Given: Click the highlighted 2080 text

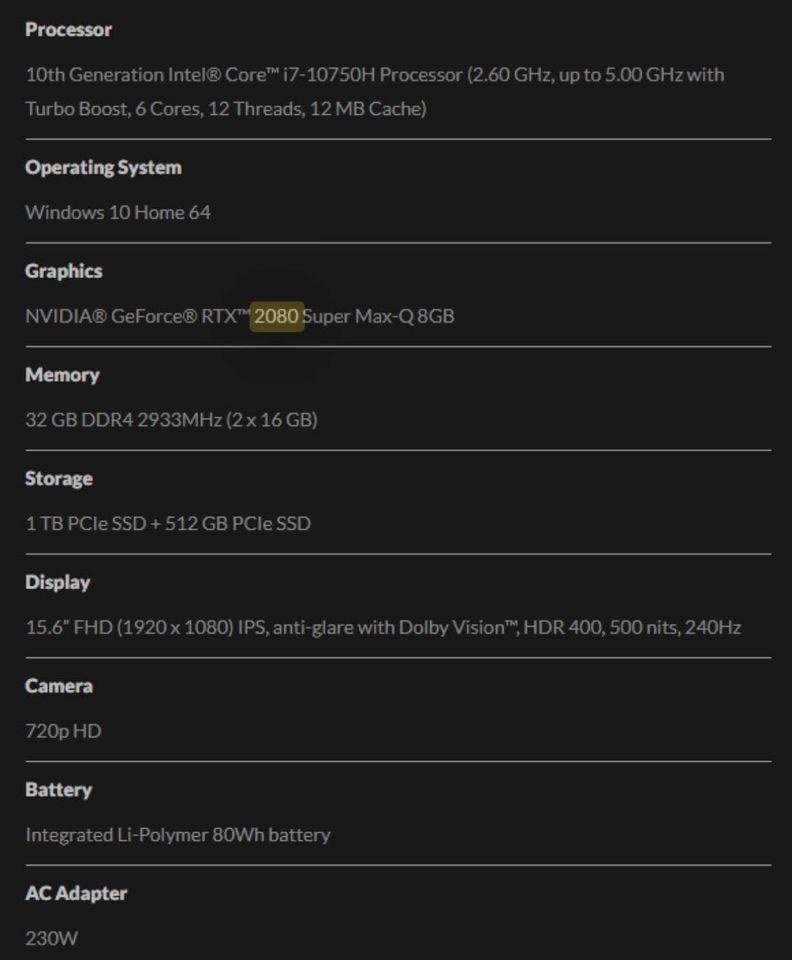Looking at the screenshot, I should click(x=276, y=316).
